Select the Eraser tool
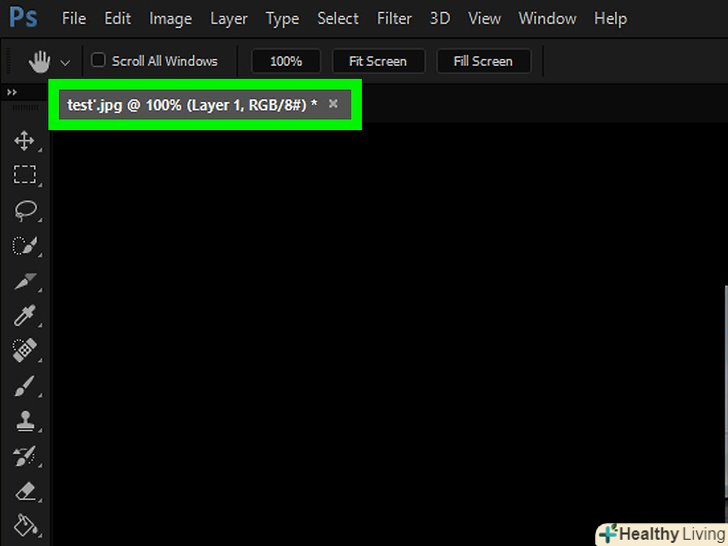The image size is (728, 546). click(25, 491)
